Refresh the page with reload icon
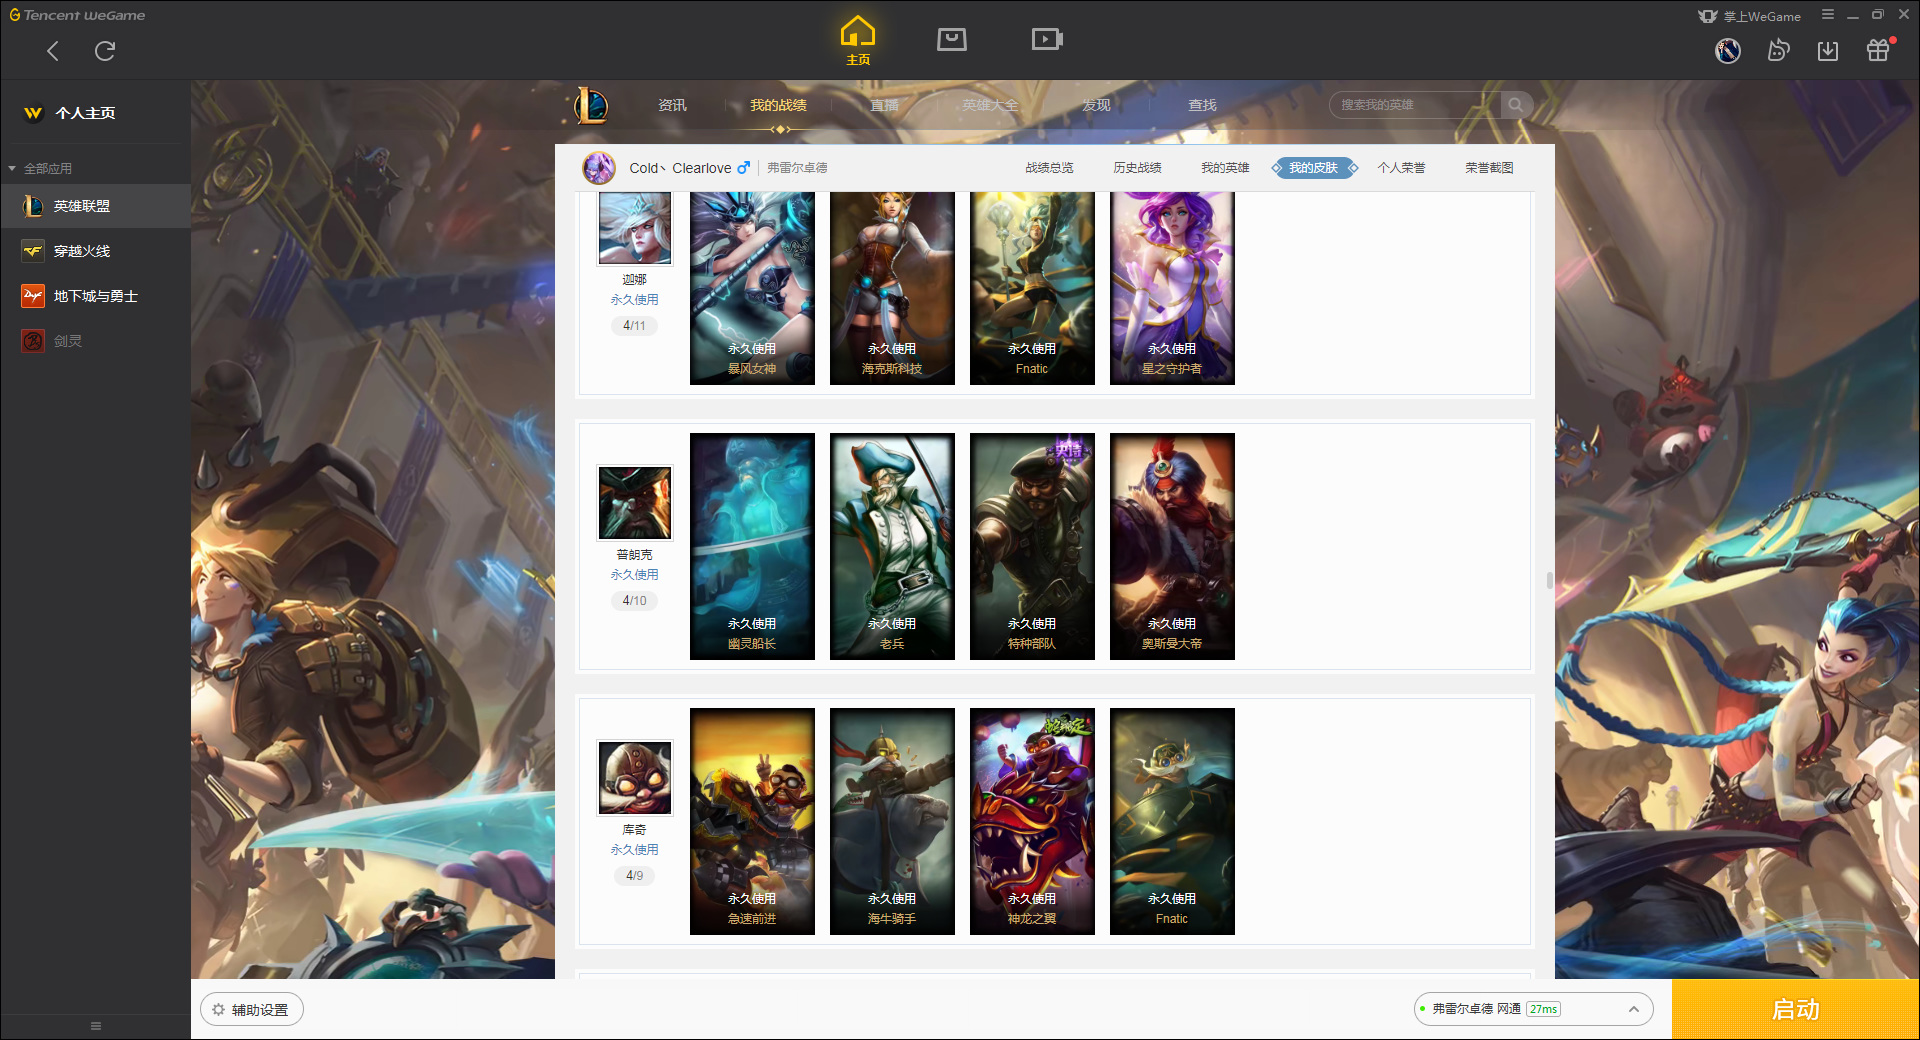This screenshot has width=1920, height=1040. (105, 51)
